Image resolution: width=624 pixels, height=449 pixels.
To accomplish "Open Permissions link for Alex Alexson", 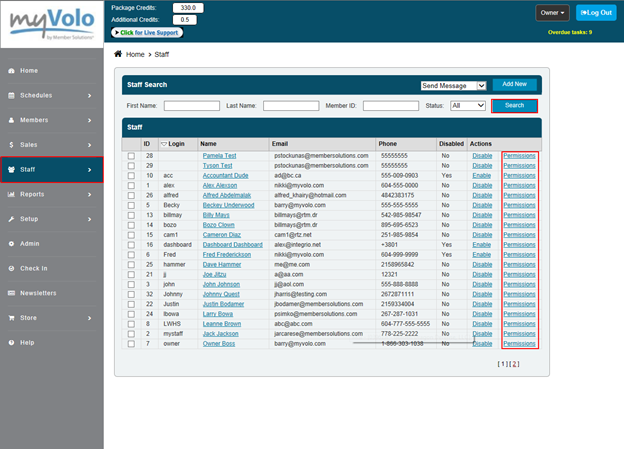I will [x=519, y=185].
